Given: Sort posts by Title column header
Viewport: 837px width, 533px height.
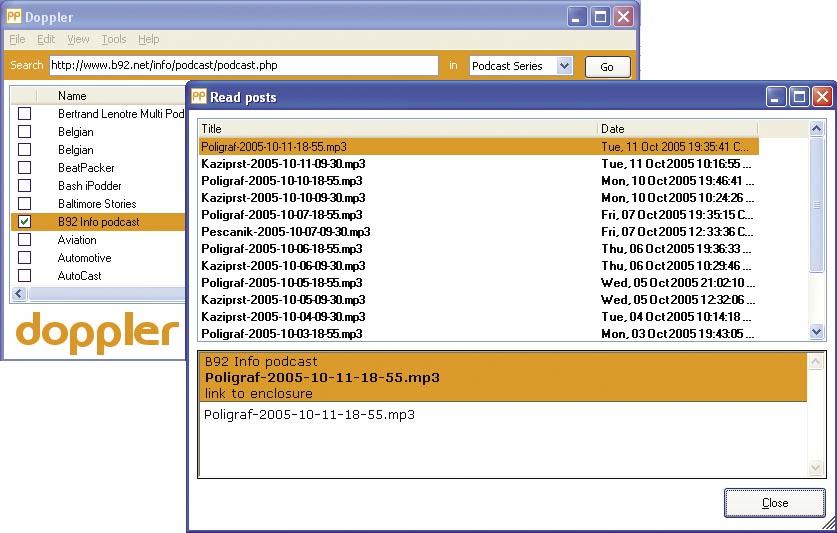Looking at the screenshot, I should 398,129.
